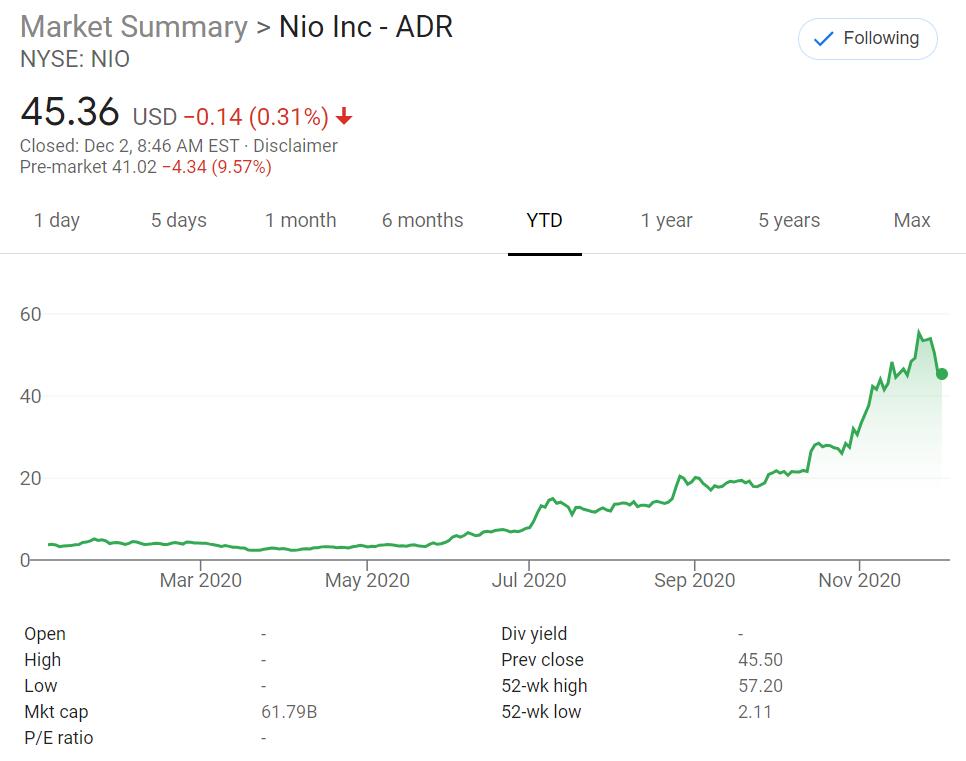Show the 1 month chart
The width and height of the screenshot is (966, 761).
300,221
